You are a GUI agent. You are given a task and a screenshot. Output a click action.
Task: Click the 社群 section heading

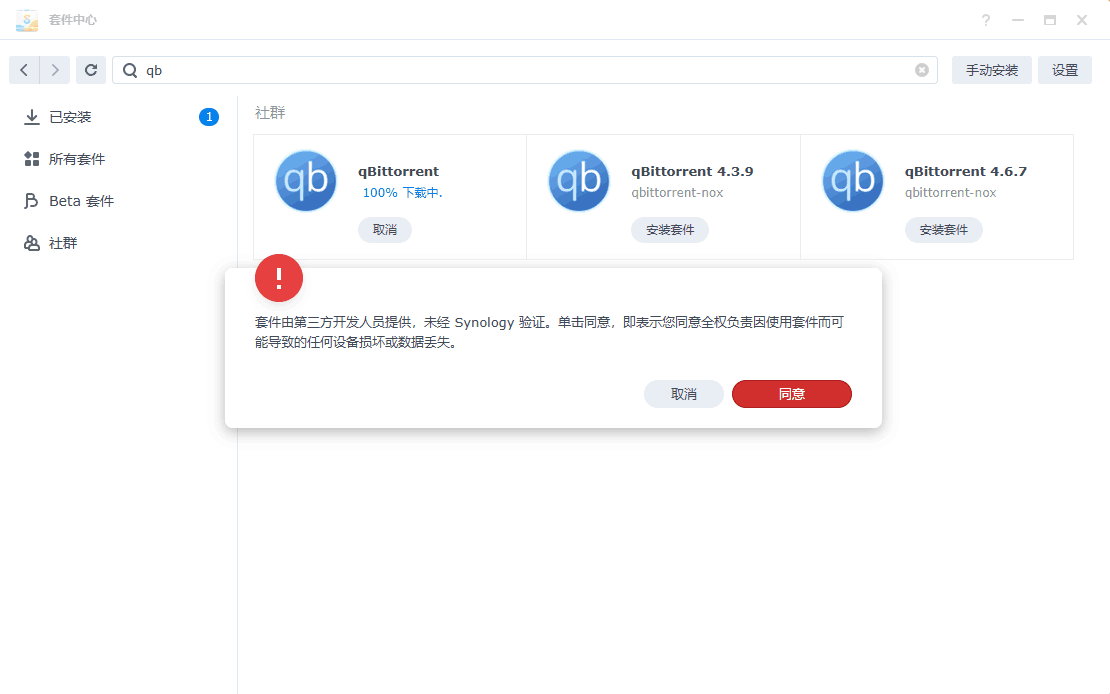click(x=270, y=113)
